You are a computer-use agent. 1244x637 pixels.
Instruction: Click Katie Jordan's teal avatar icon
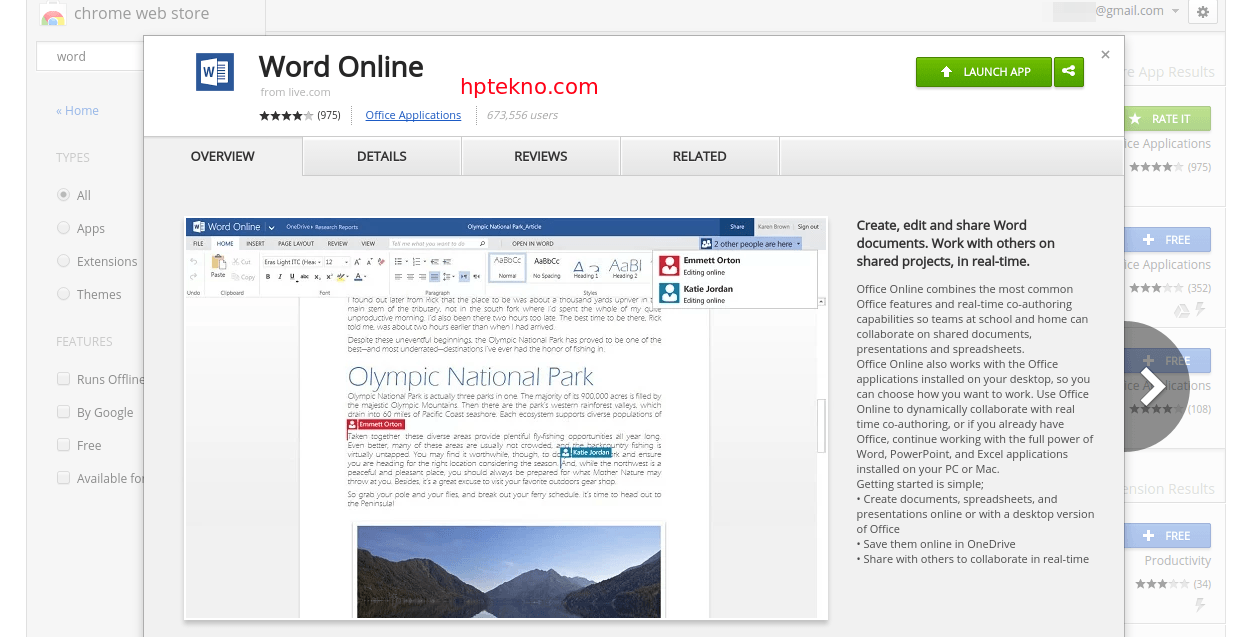[669, 294]
